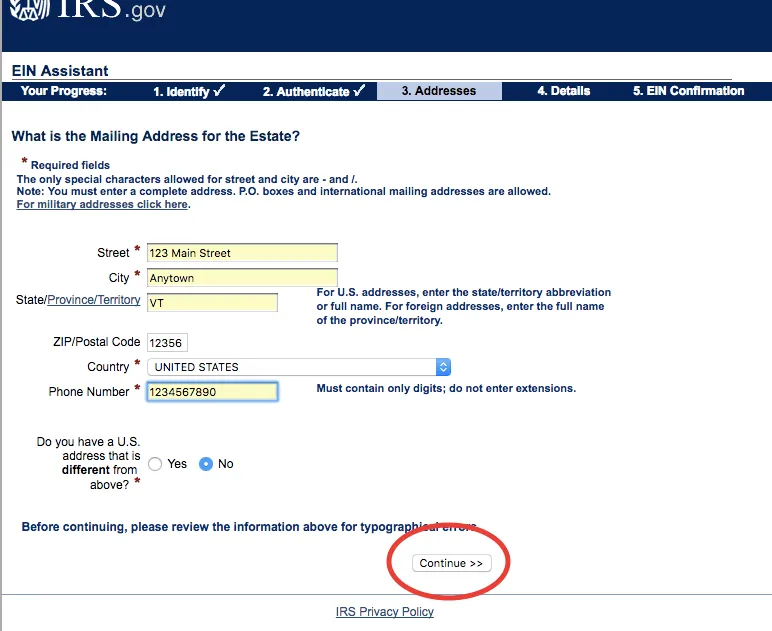Focus the City text field
The image size is (772, 631).
click(242, 278)
